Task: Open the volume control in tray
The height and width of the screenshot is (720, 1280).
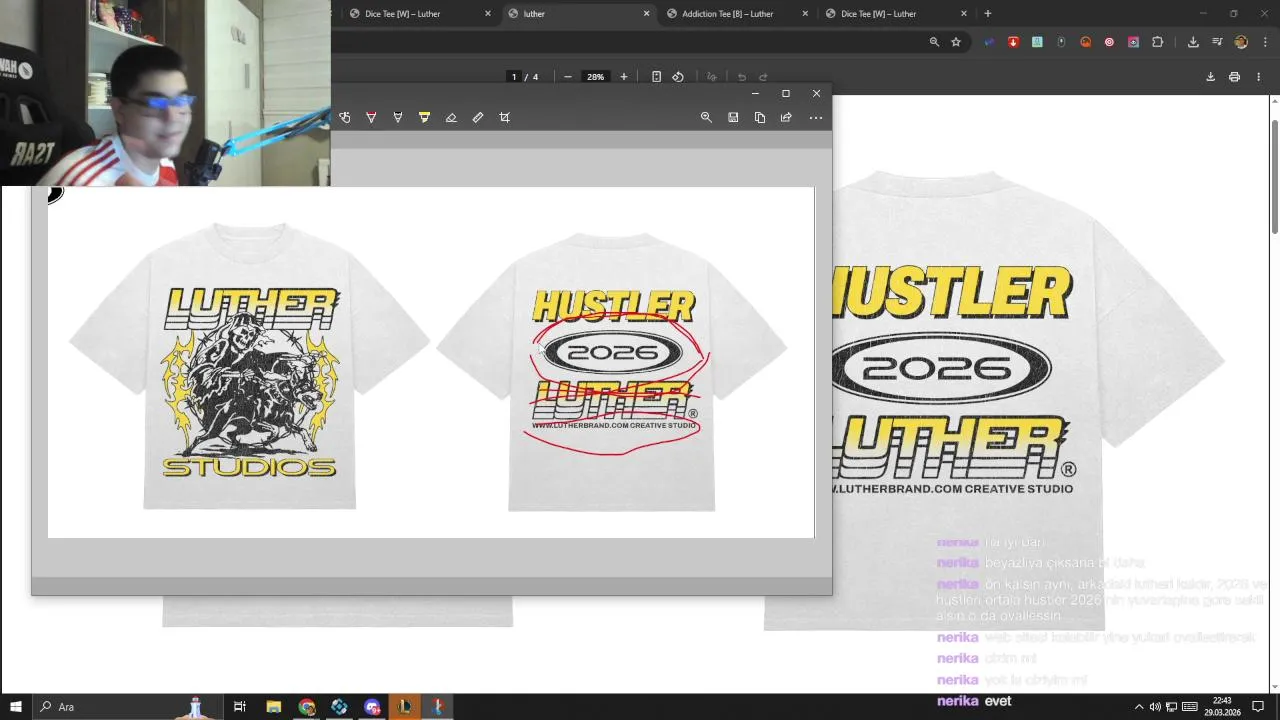Action: pyautogui.click(x=1155, y=707)
